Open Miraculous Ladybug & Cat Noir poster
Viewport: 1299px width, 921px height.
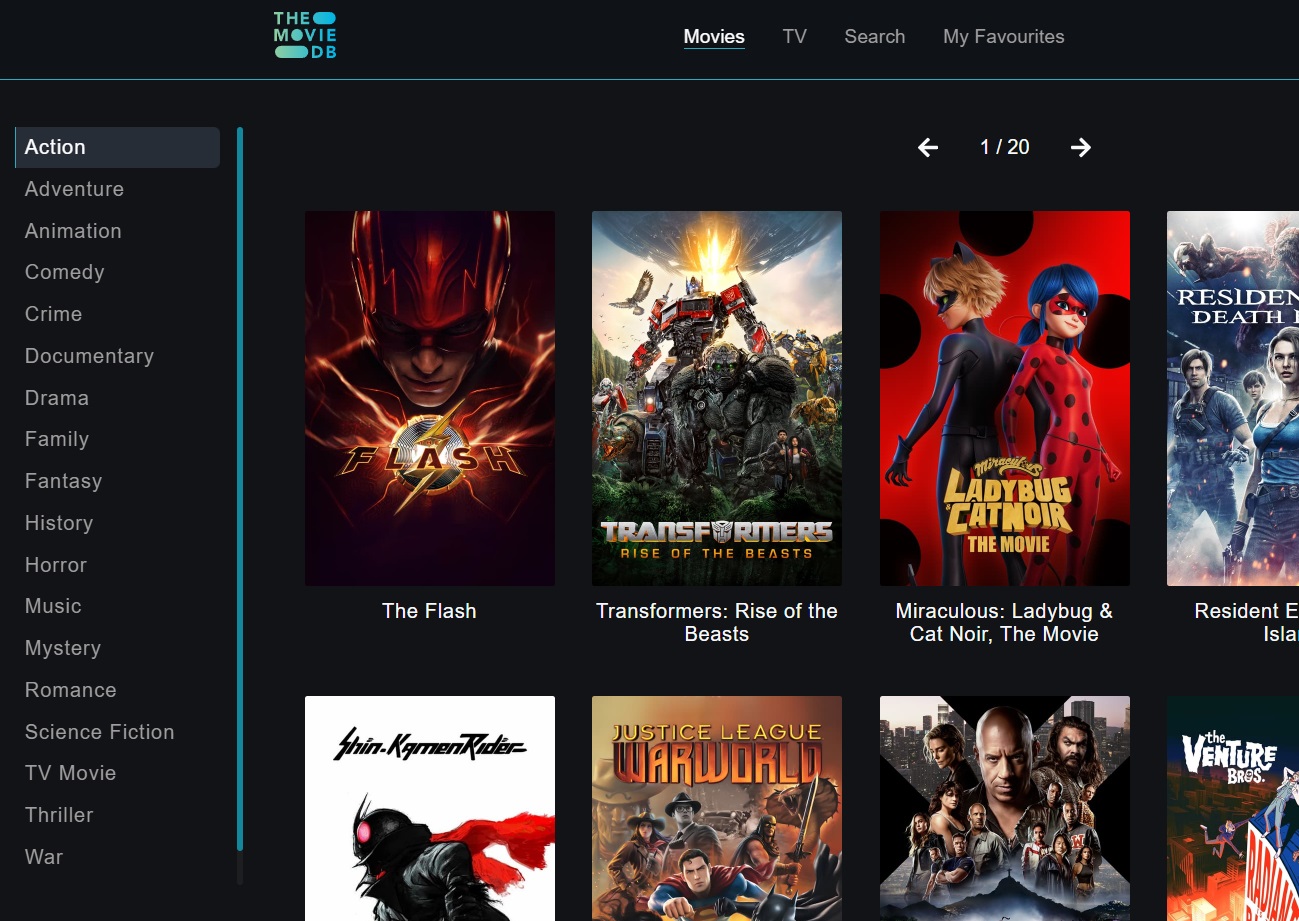pos(1005,398)
